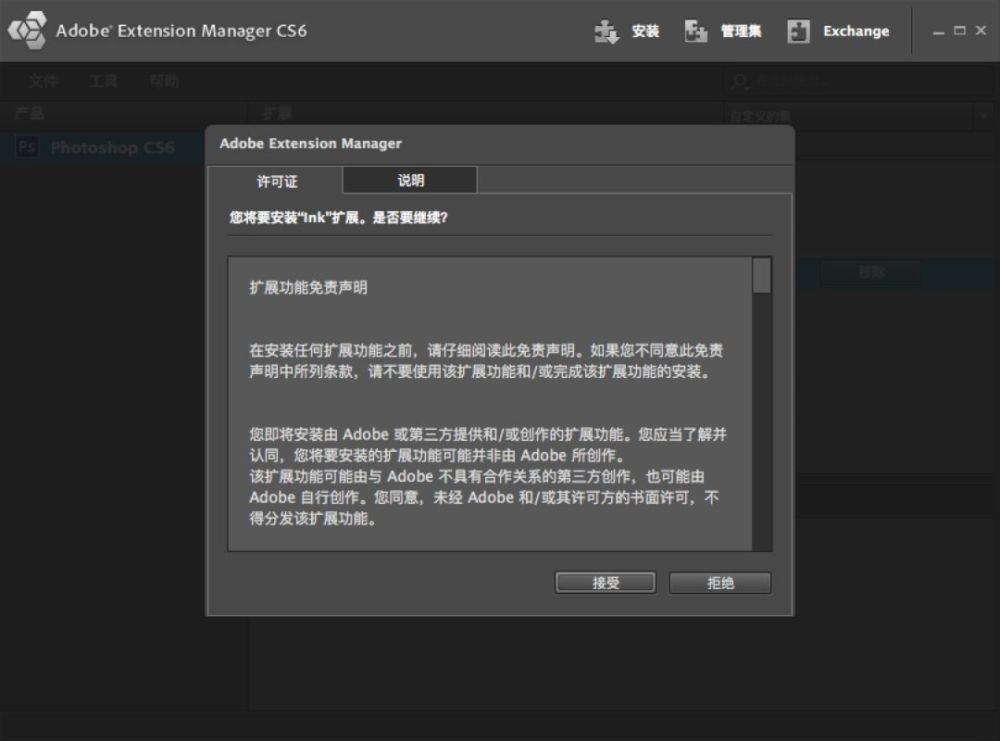The width and height of the screenshot is (1000, 741).
Task: Decline the license by clicking 拒绝
Action: pyautogui.click(x=719, y=583)
